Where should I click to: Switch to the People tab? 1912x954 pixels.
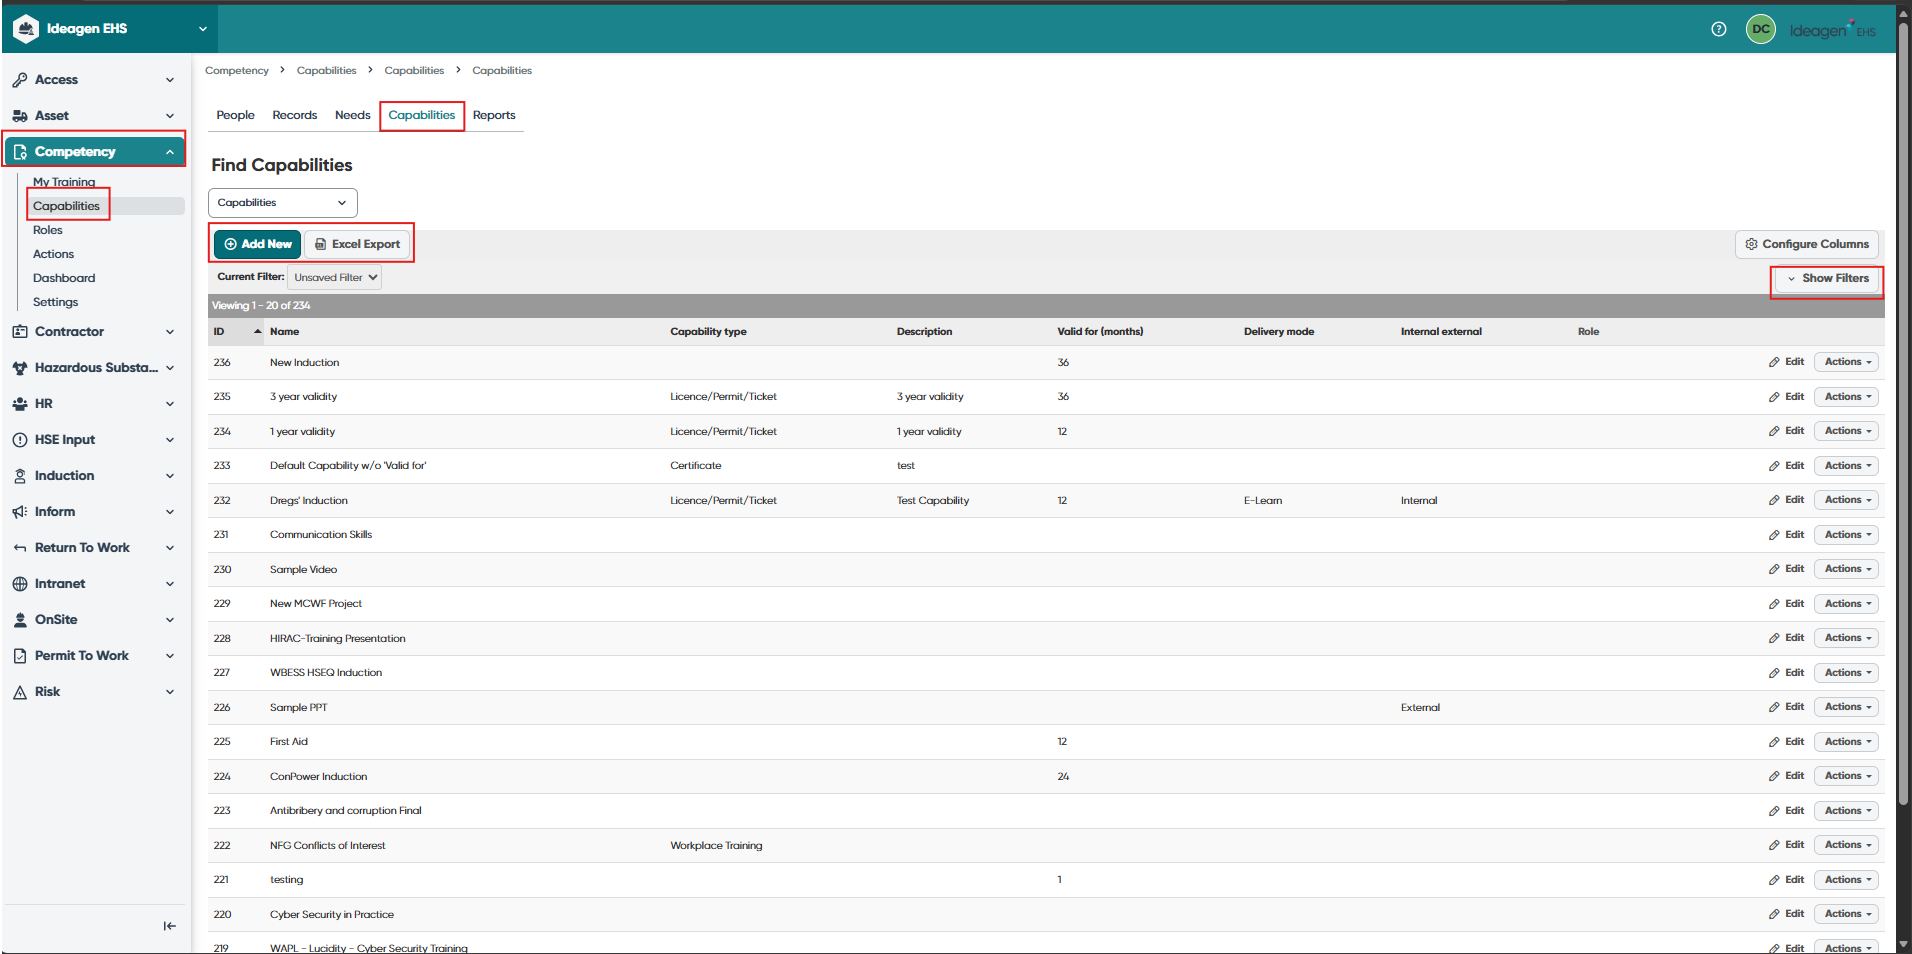[235, 116]
